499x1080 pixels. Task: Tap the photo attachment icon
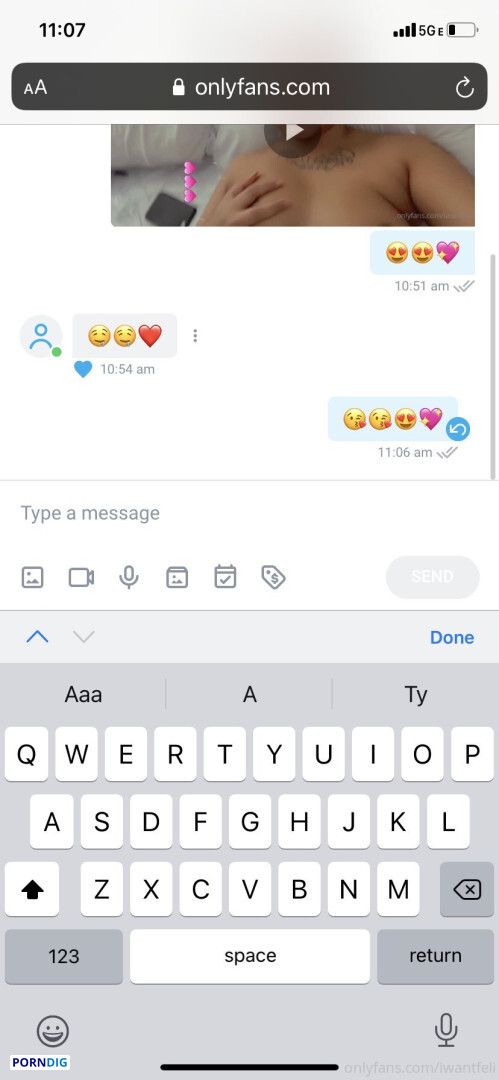(x=32, y=577)
